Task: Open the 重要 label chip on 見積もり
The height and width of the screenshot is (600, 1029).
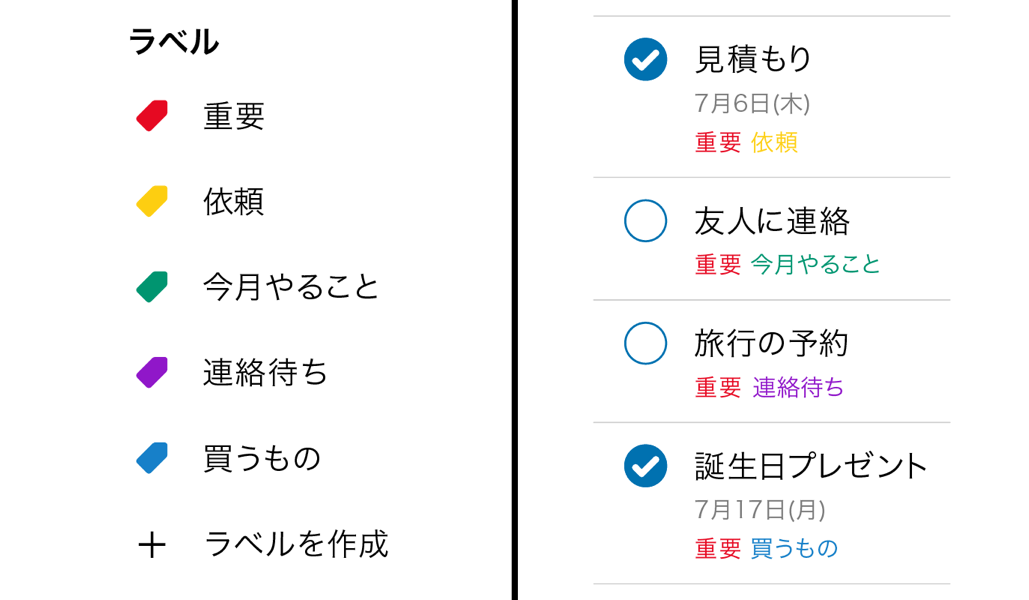Action: click(716, 143)
